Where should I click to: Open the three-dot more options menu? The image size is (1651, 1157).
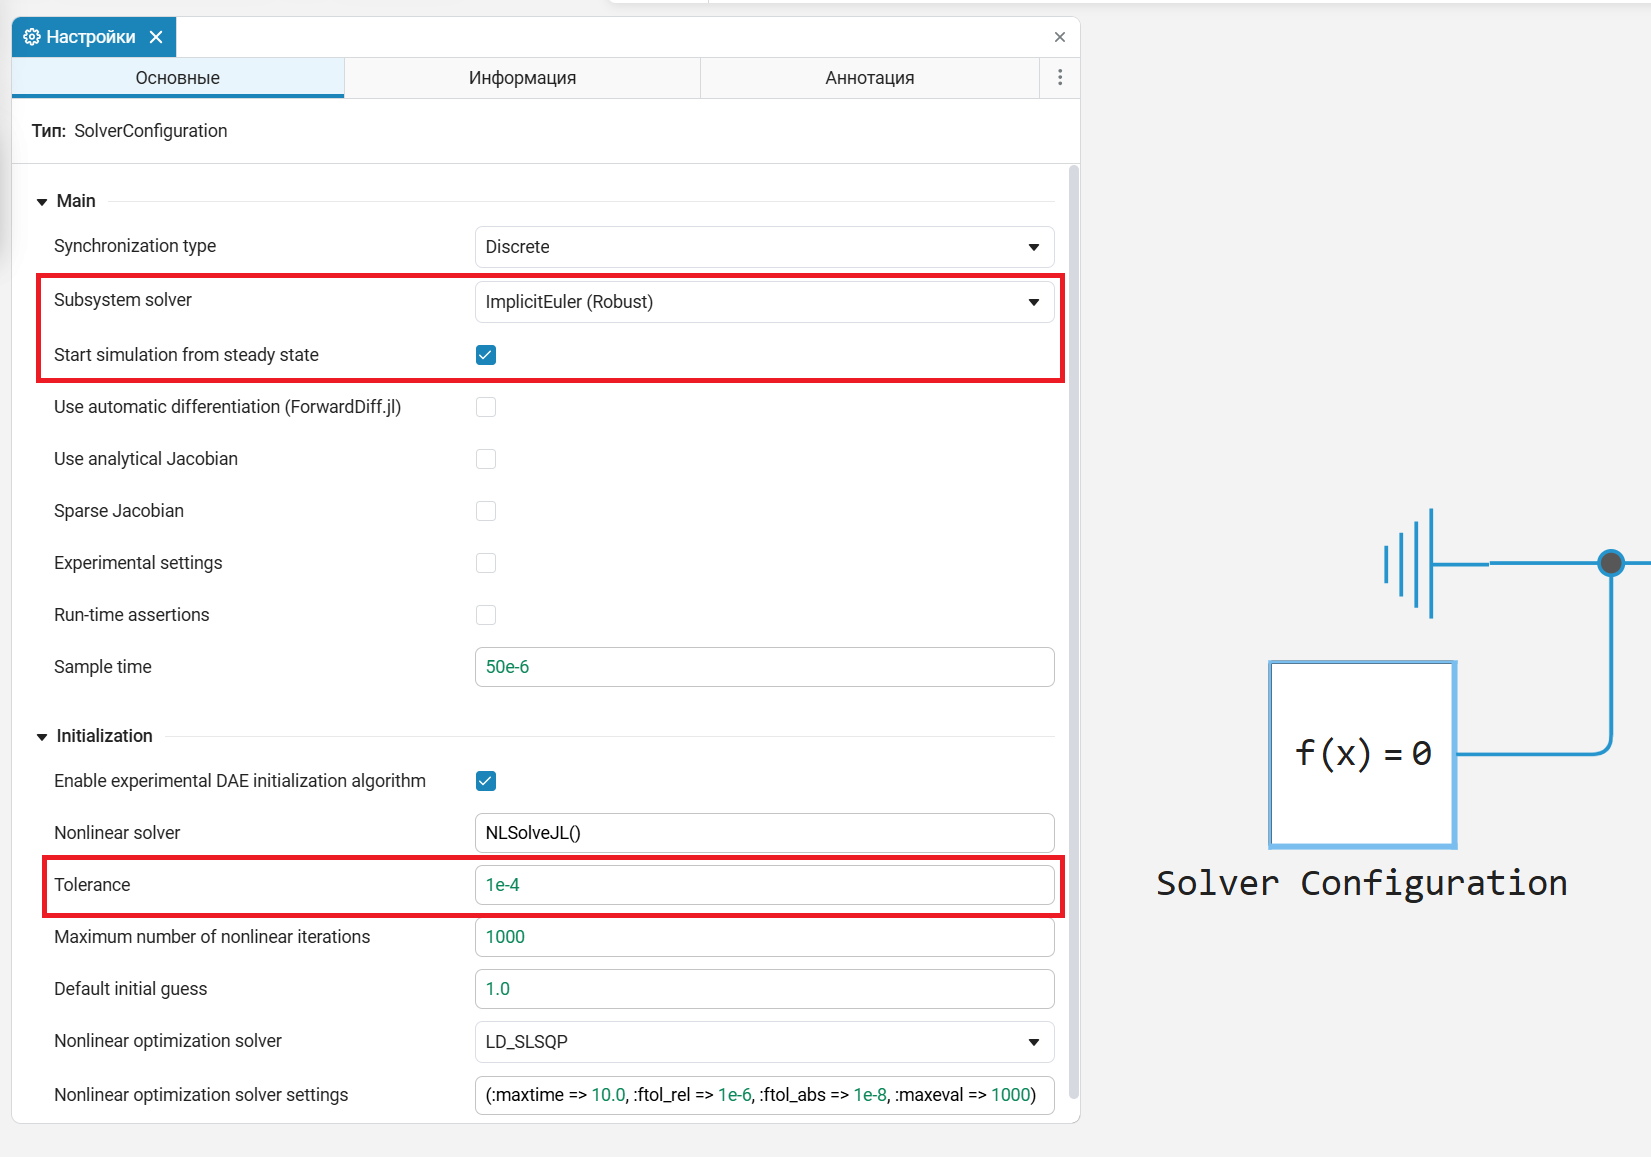pyautogui.click(x=1060, y=78)
